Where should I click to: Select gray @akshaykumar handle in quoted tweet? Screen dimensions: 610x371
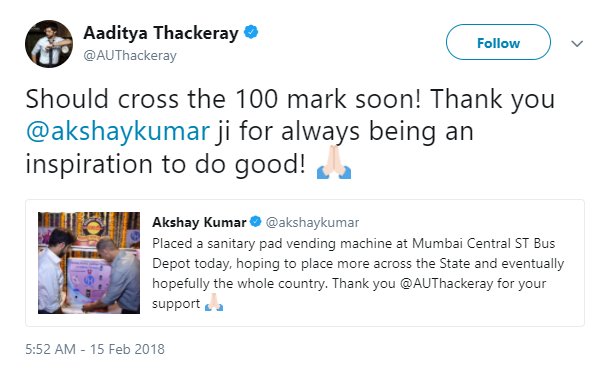pos(312,222)
